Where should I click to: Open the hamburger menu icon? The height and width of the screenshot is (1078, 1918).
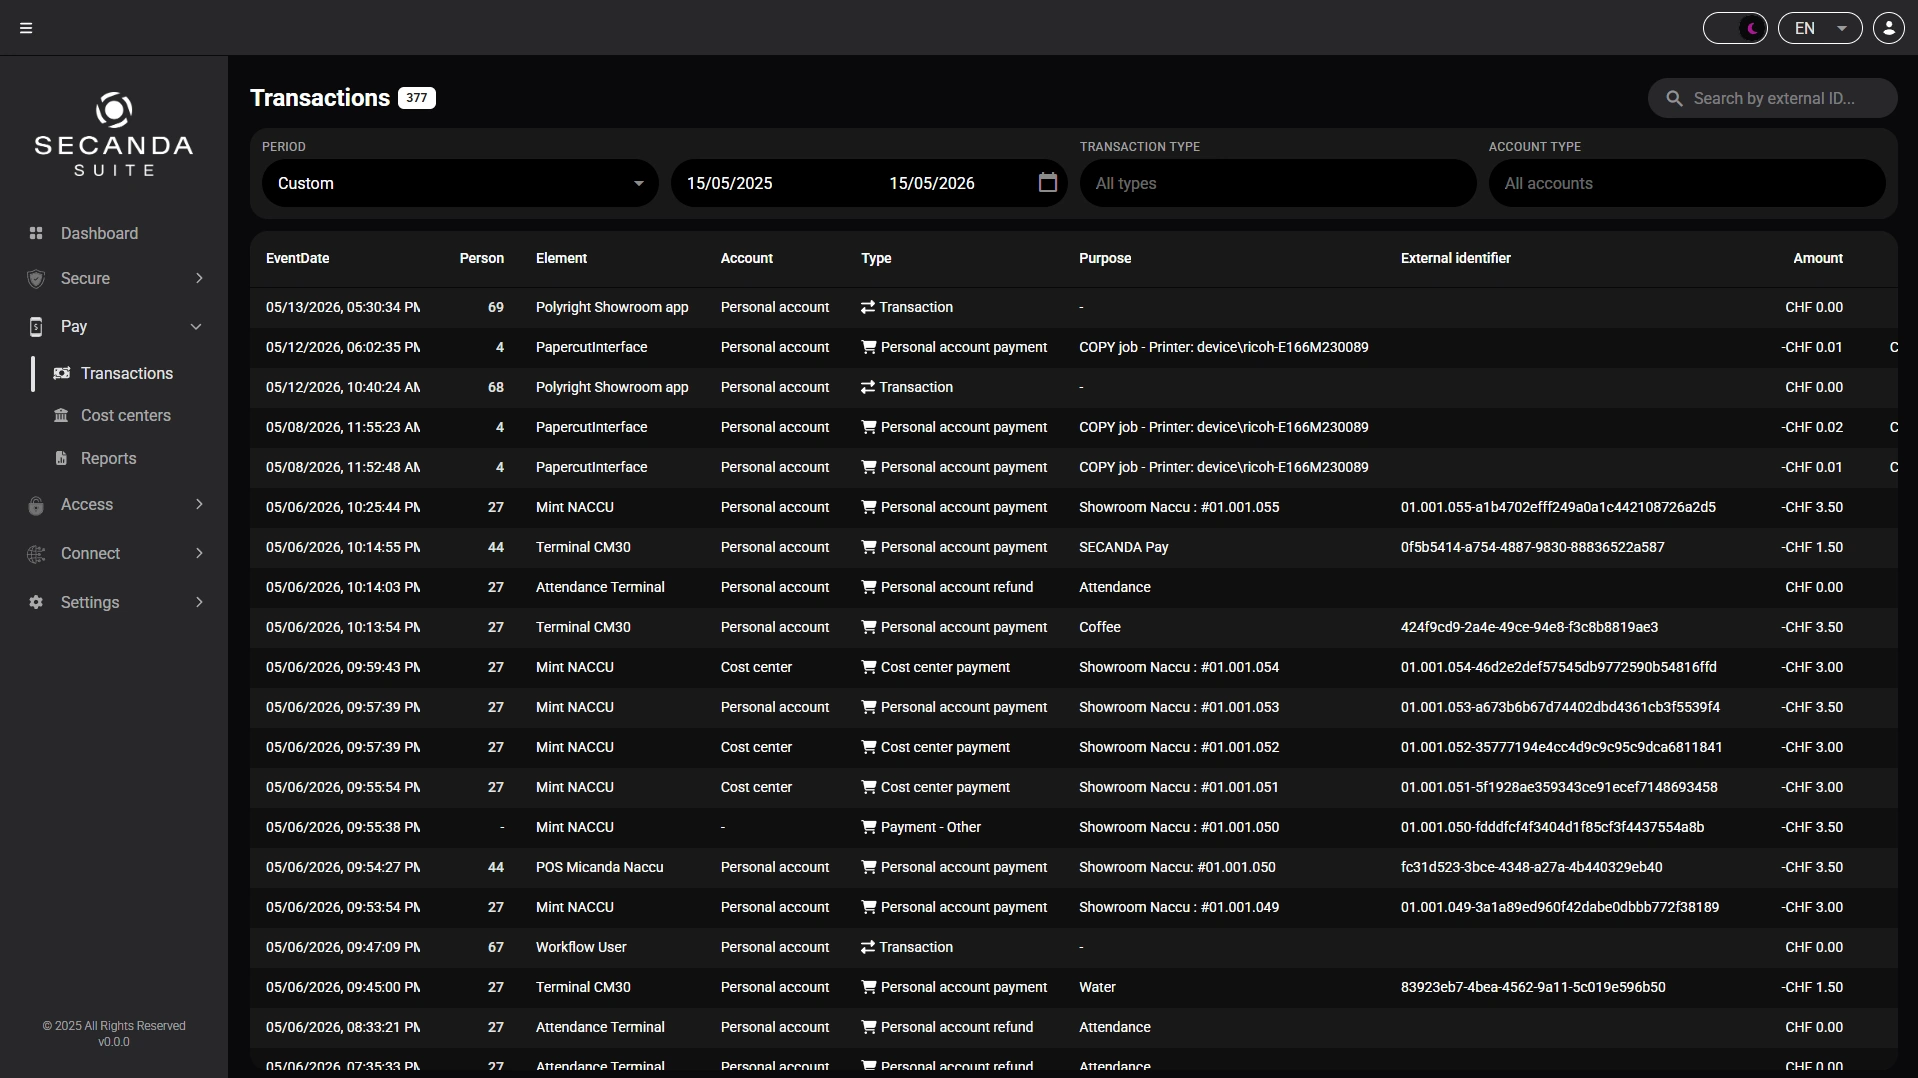26,28
